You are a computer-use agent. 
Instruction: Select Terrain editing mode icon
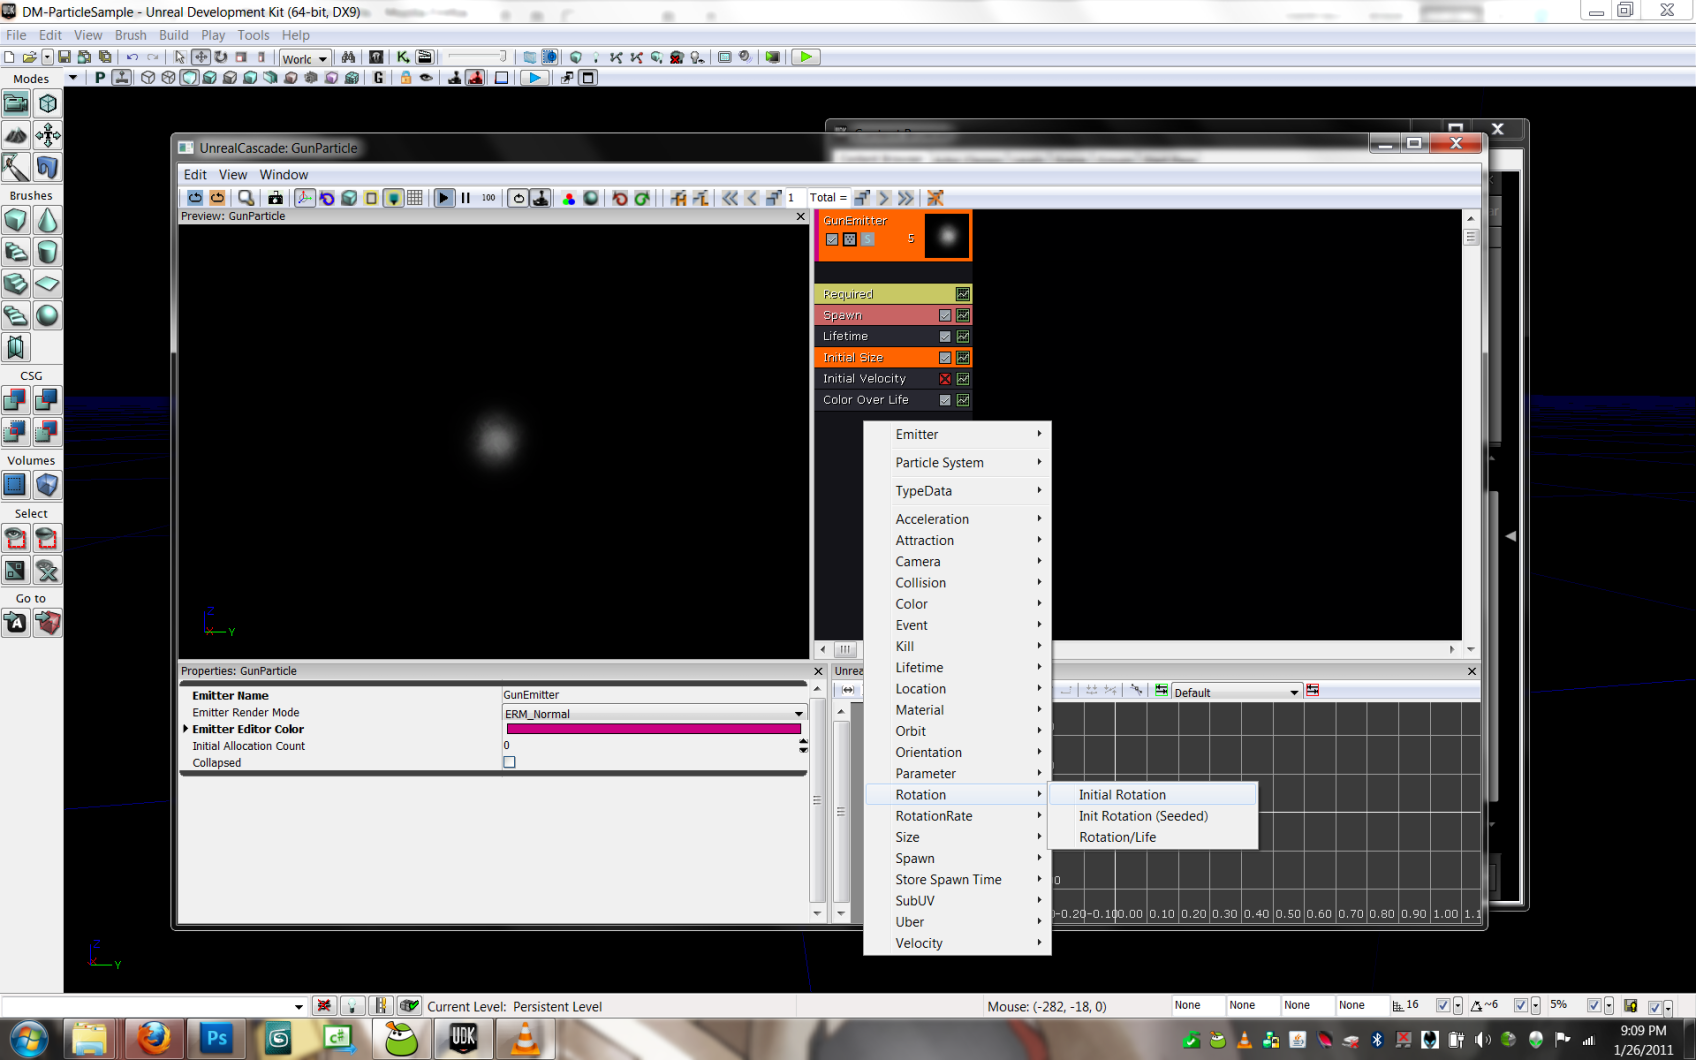point(16,135)
